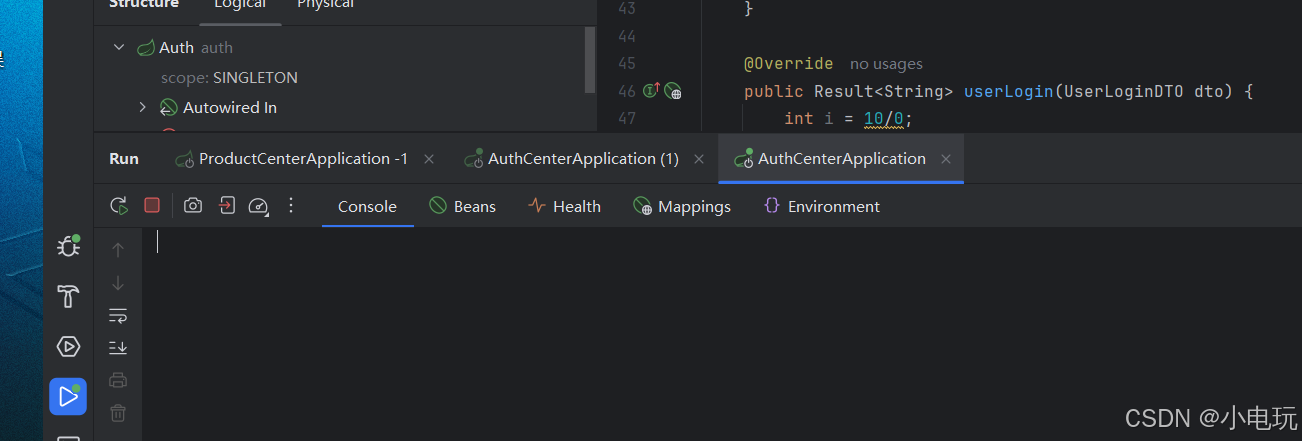This screenshot has width=1302, height=441.
Task: Click inside the empty console output area
Action: tap(720, 334)
